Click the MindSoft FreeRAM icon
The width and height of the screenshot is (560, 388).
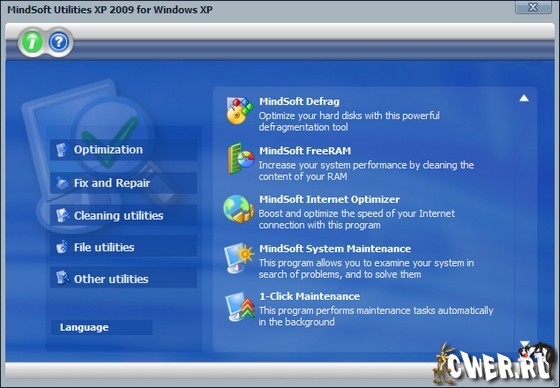click(240, 159)
